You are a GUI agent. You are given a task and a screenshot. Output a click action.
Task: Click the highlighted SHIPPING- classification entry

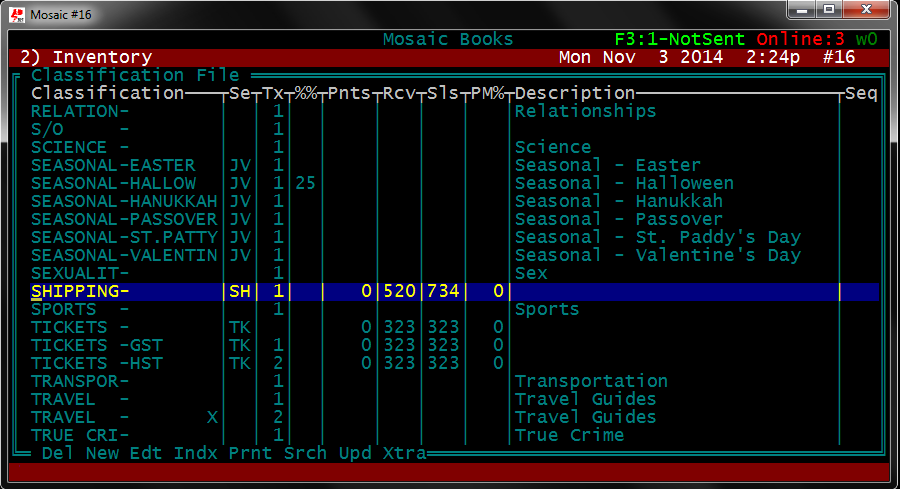pyautogui.click(x=80, y=291)
